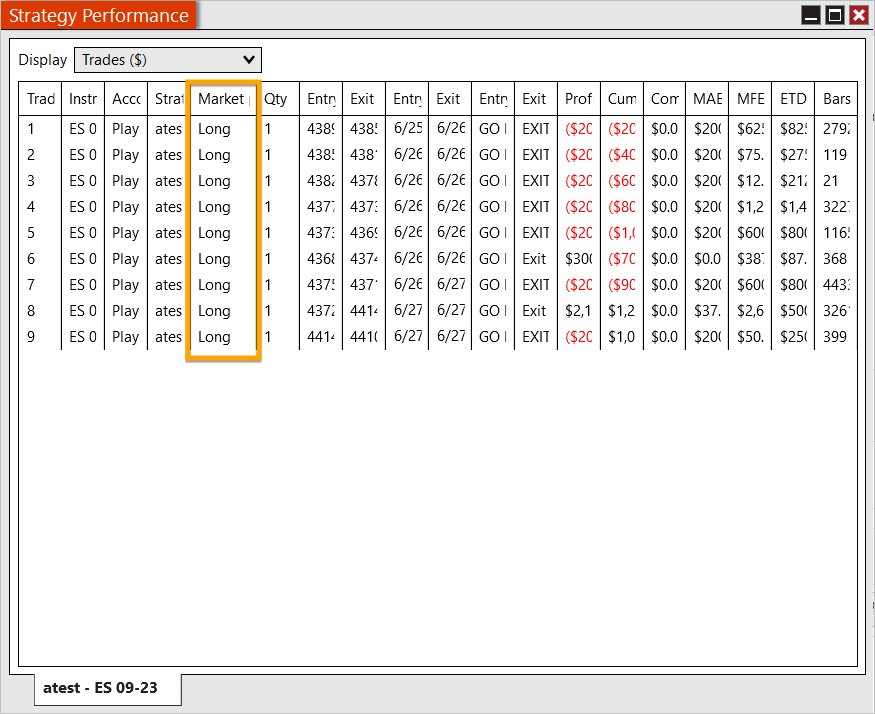The width and height of the screenshot is (875, 714).
Task: Switch to the atest - ES 09-23 tab
Action: coord(107,688)
